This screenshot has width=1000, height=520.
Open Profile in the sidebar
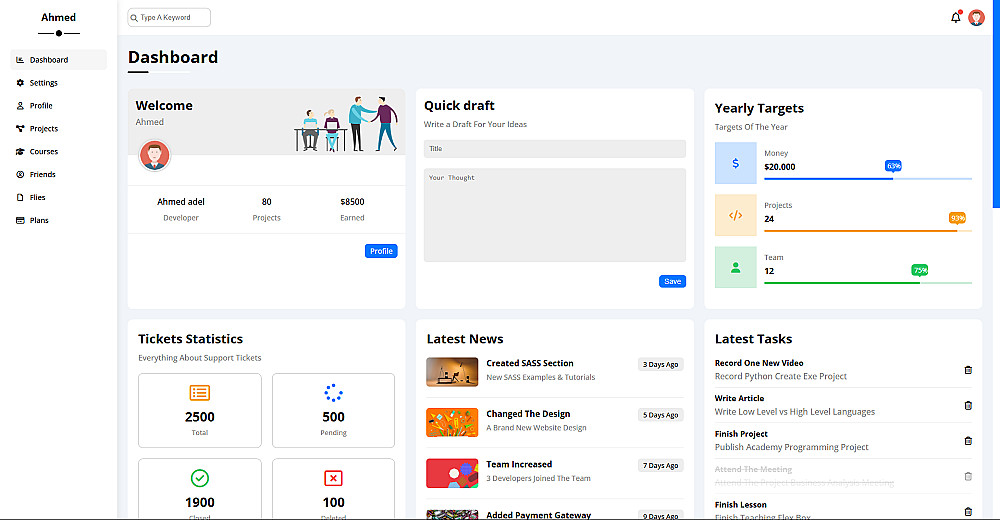59,105
